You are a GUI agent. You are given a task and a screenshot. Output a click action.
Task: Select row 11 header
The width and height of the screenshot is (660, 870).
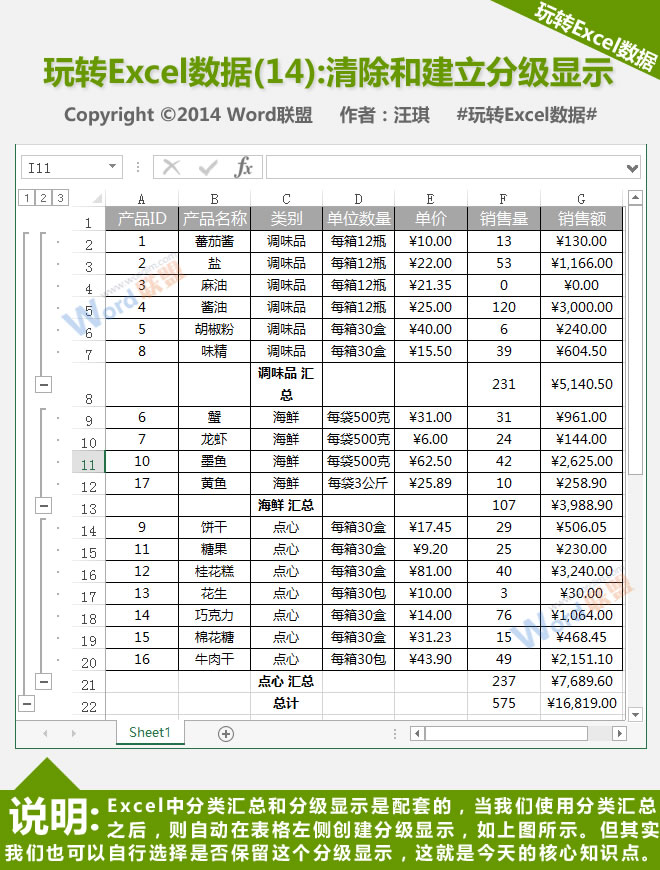88,462
